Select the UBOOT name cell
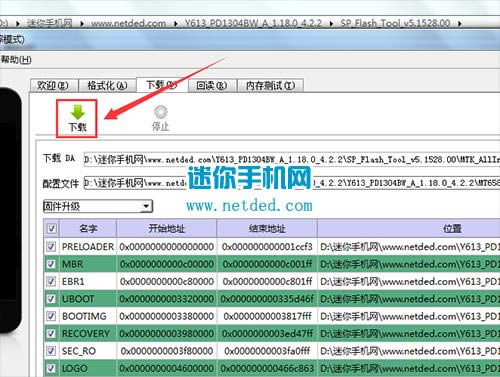Viewport: 500px width, 377px height. pos(88,298)
